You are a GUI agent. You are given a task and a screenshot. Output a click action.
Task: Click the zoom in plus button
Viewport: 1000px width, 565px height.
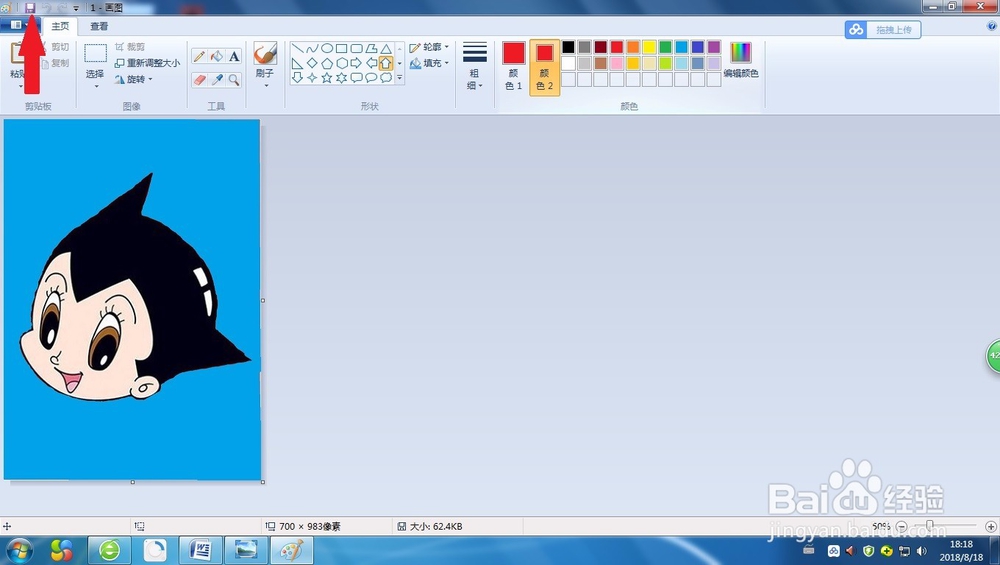point(990,527)
